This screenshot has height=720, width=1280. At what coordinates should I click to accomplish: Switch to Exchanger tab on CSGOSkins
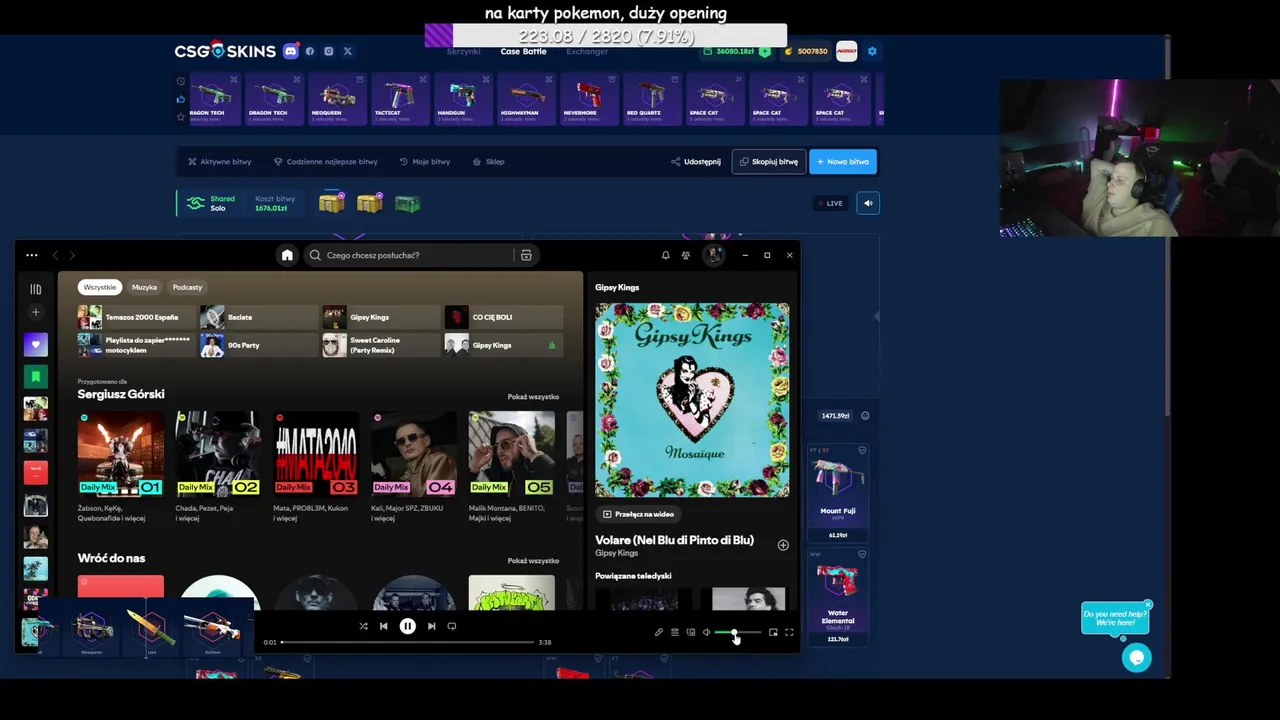(x=587, y=51)
